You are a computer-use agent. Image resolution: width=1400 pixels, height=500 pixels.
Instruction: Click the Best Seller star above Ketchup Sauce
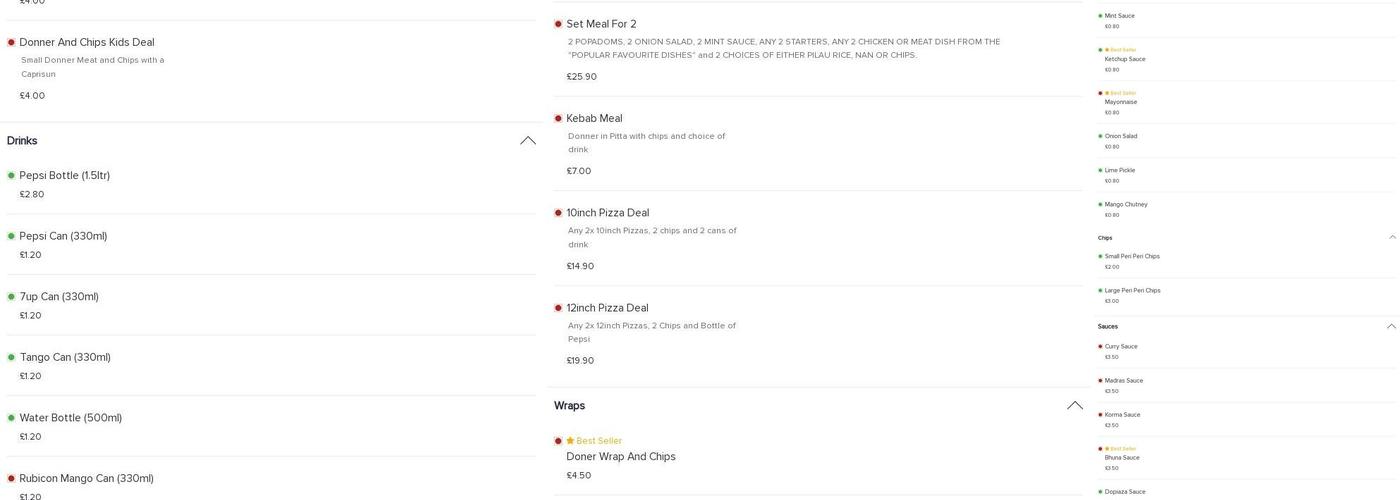(x=1107, y=50)
